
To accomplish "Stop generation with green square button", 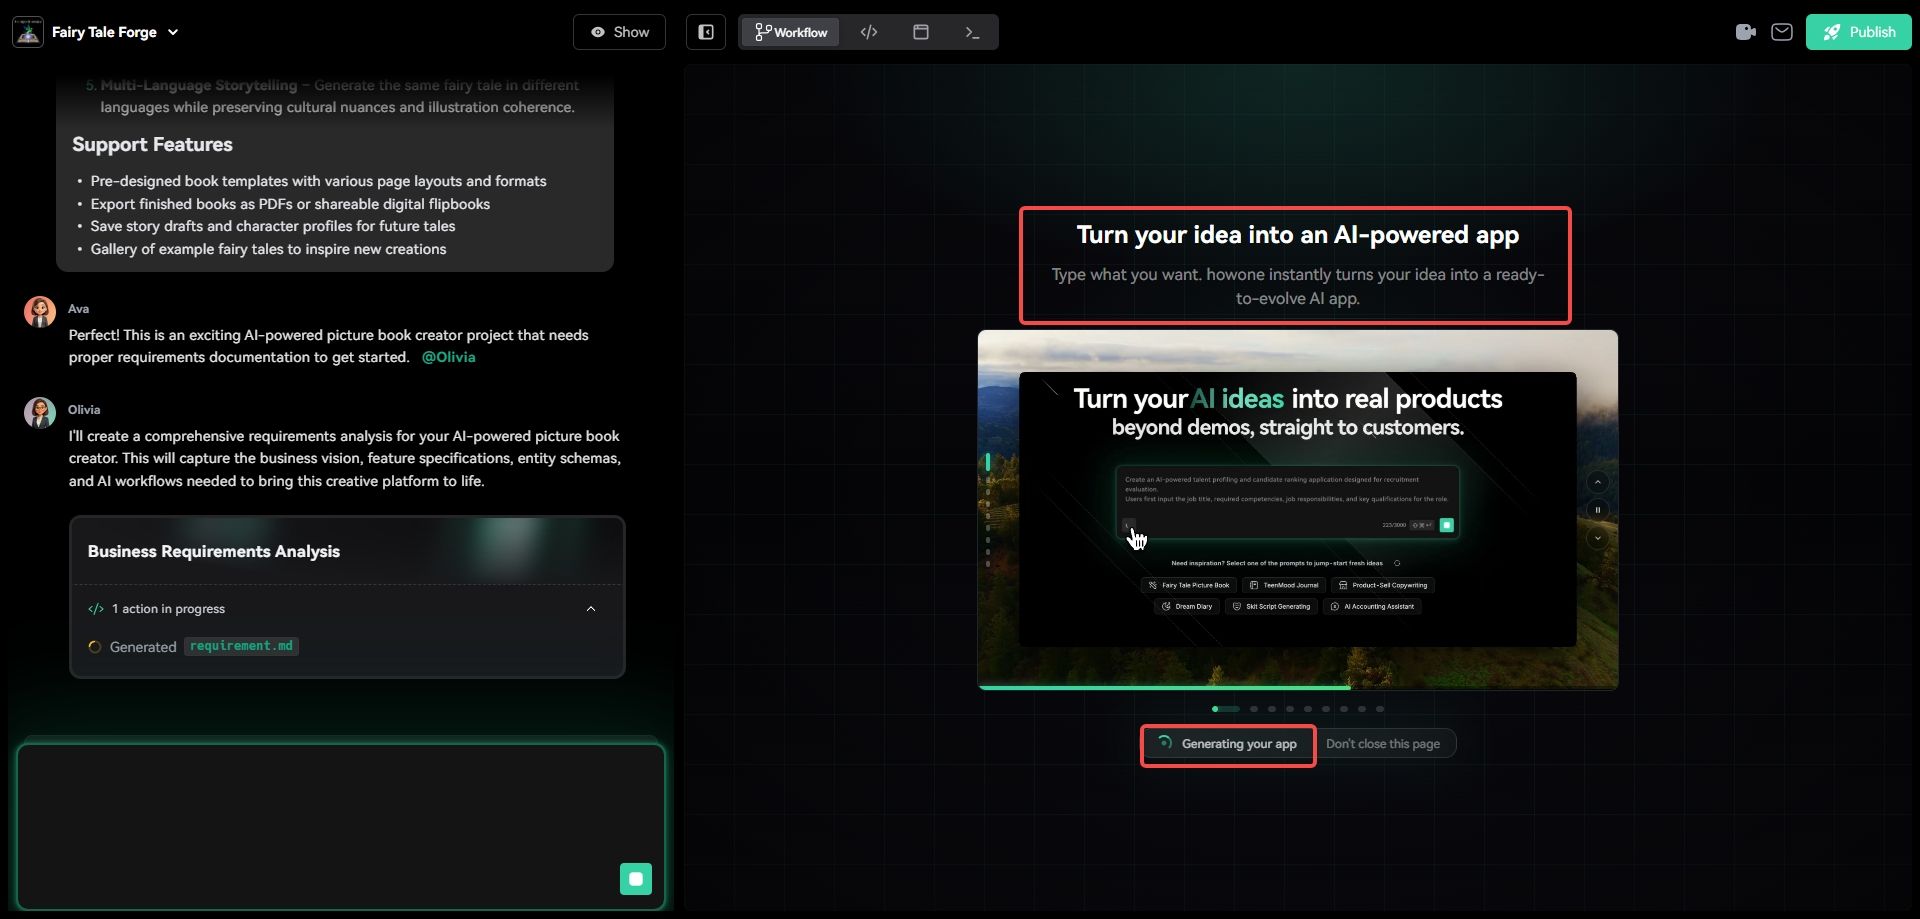I will coord(635,878).
